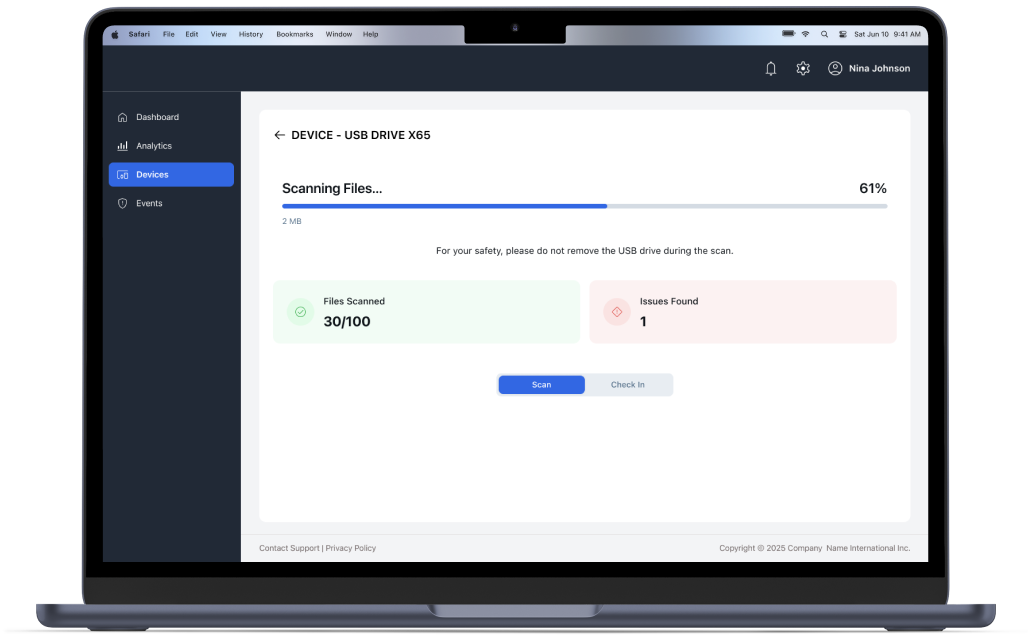Click Nina Johnson account name
Screen dimensions: 1028x636
(x=879, y=68)
